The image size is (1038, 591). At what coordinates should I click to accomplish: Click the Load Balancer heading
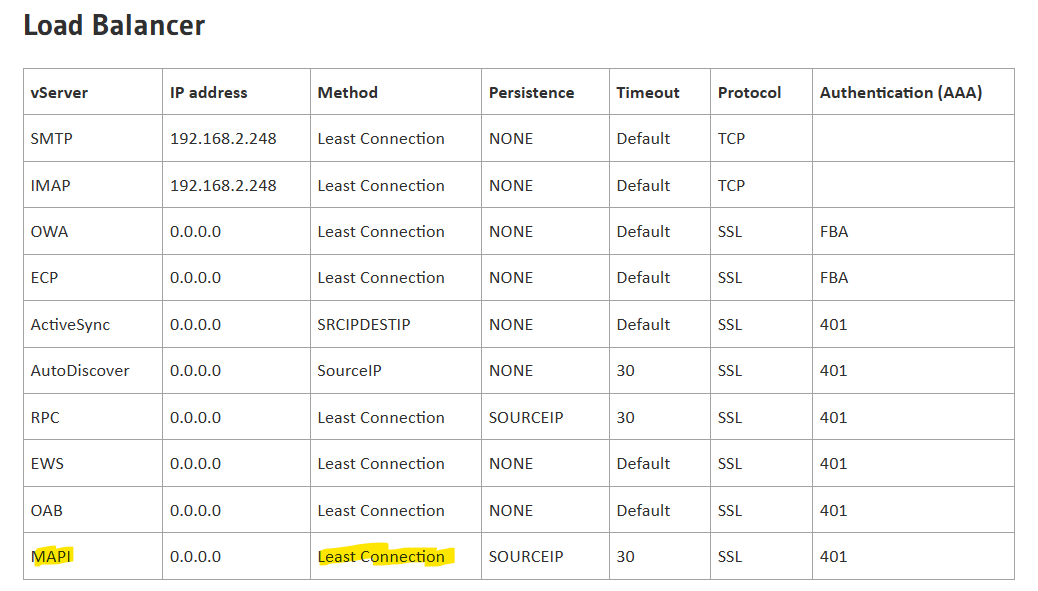(x=114, y=26)
